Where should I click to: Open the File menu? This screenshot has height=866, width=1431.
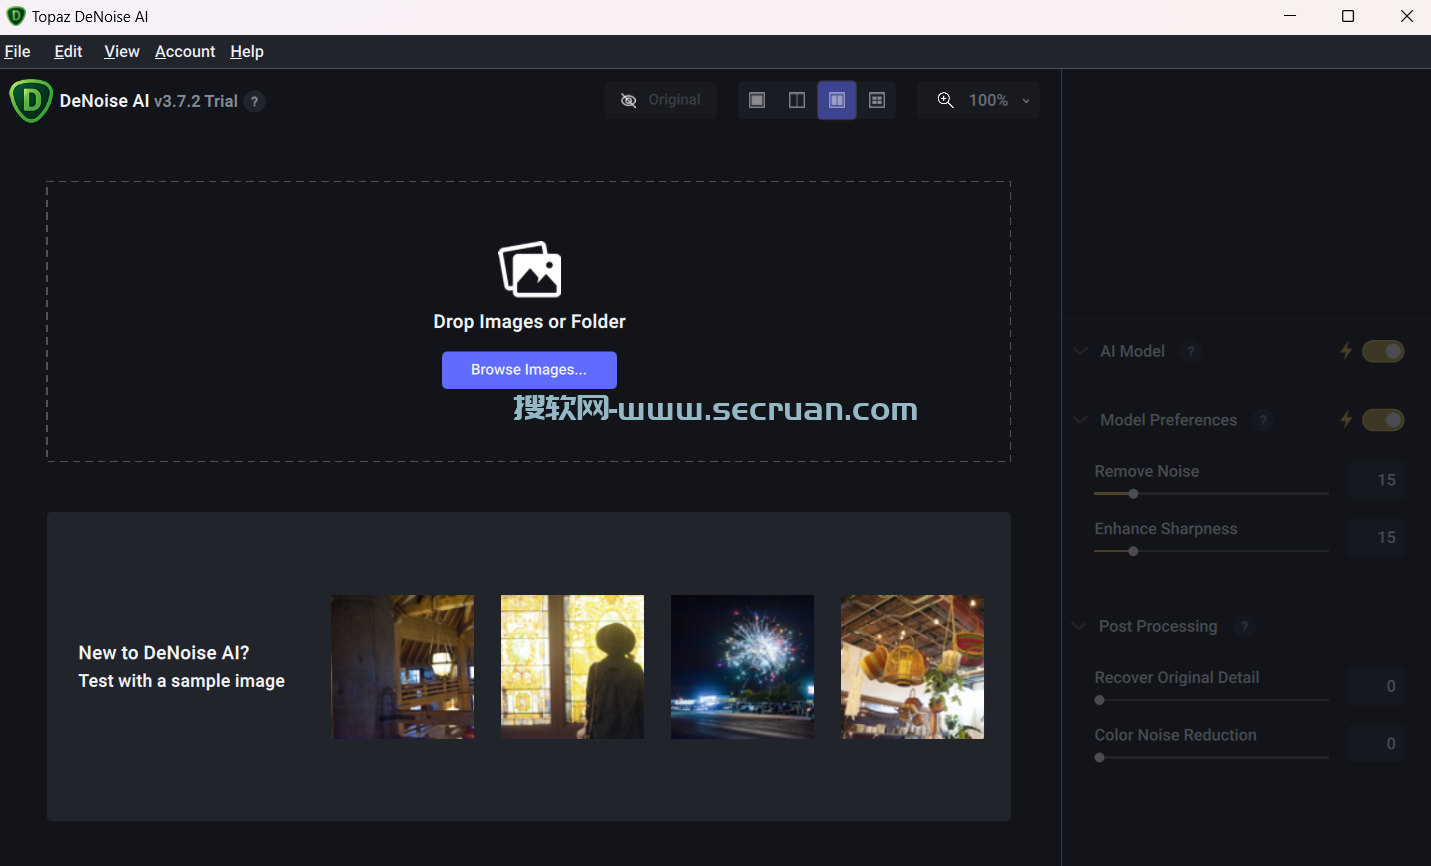click(x=18, y=51)
